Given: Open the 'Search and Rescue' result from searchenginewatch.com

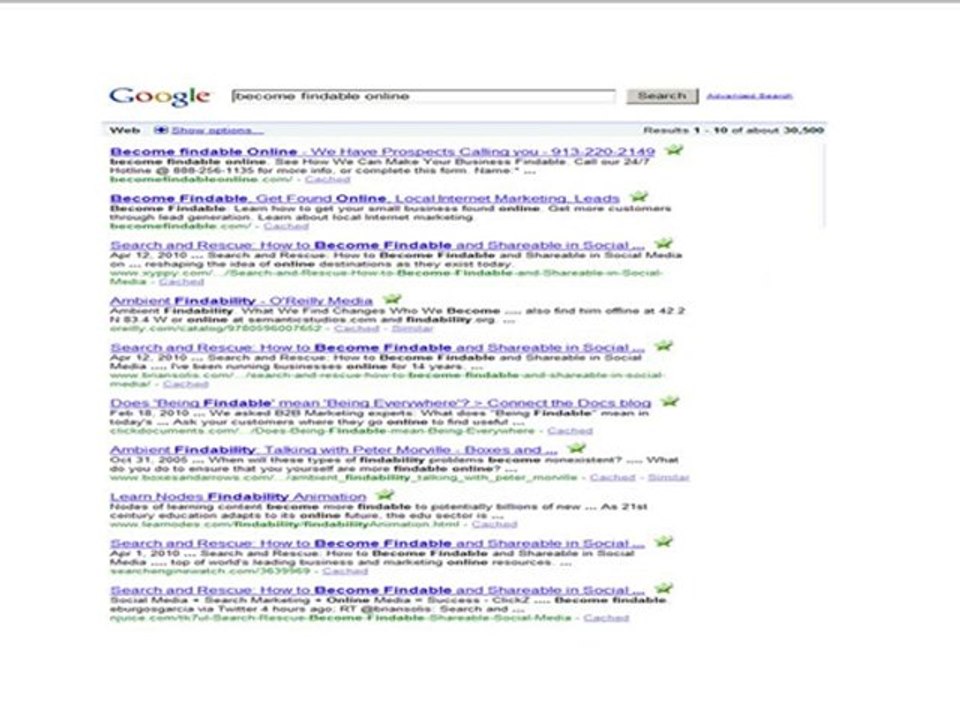Looking at the screenshot, I should tap(377, 544).
